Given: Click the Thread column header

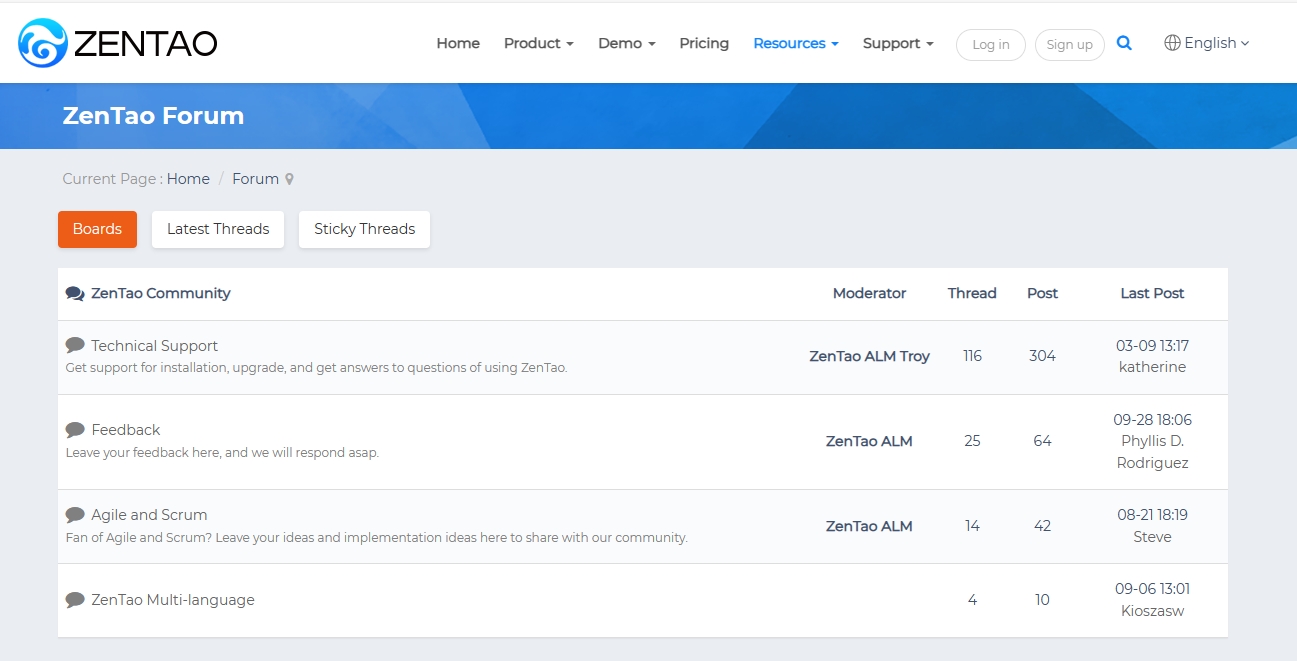Looking at the screenshot, I should [x=972, y=293].
